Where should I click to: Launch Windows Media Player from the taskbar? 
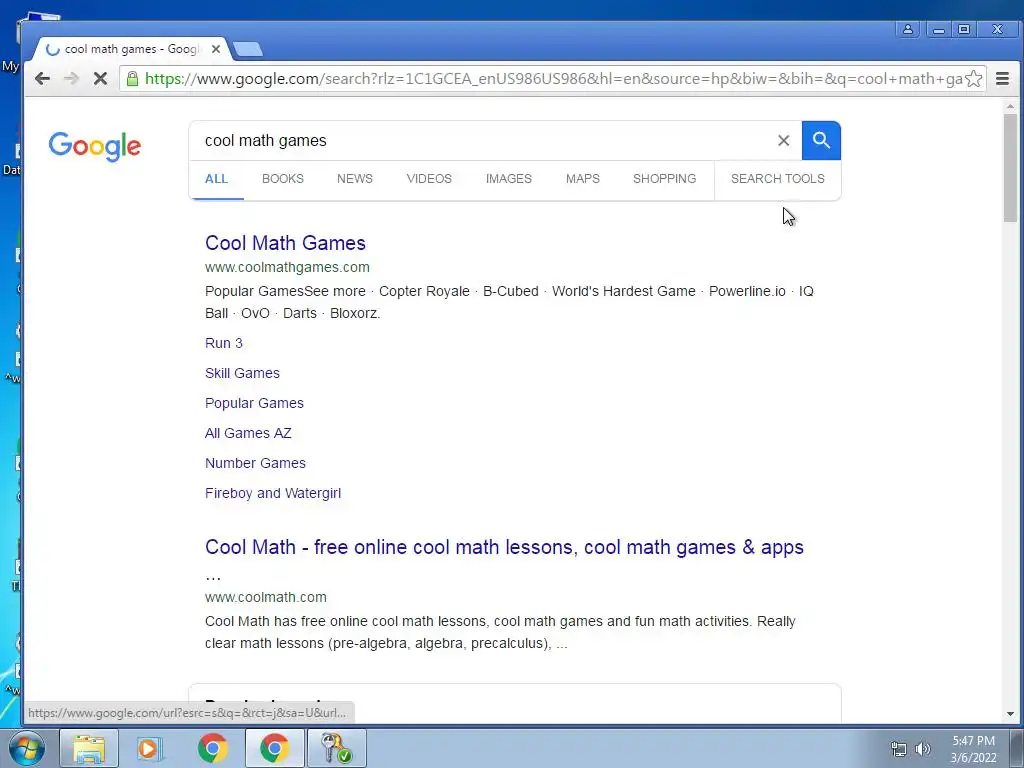[x=150, y=748]
